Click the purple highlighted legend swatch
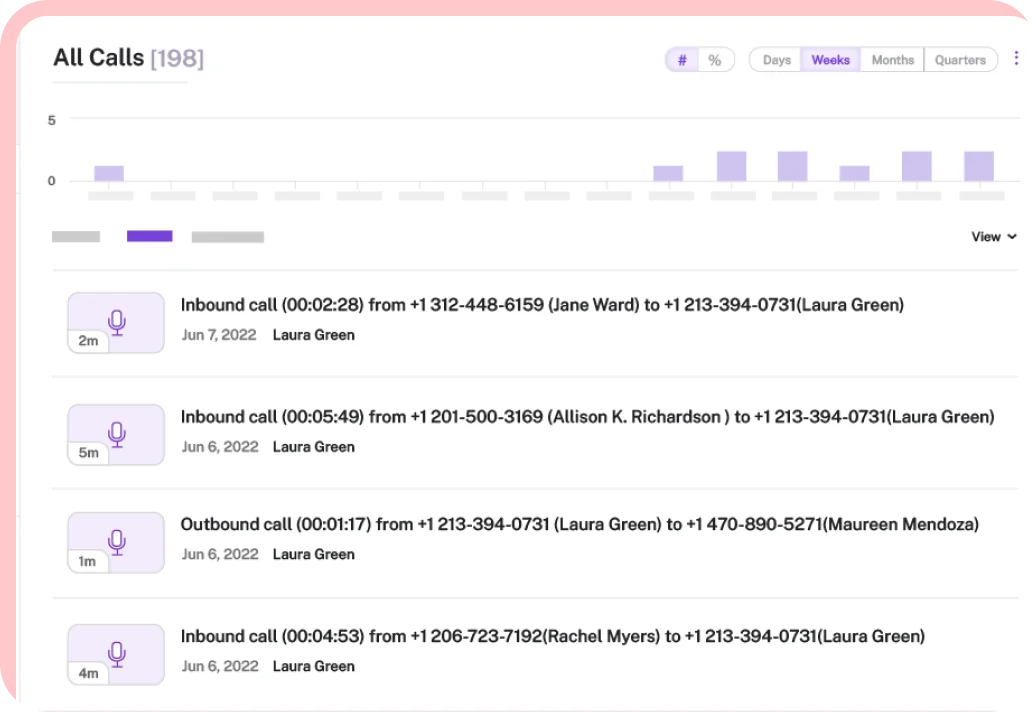The height and width of the screenshot is (712, 1036). (x=149, y=236)
